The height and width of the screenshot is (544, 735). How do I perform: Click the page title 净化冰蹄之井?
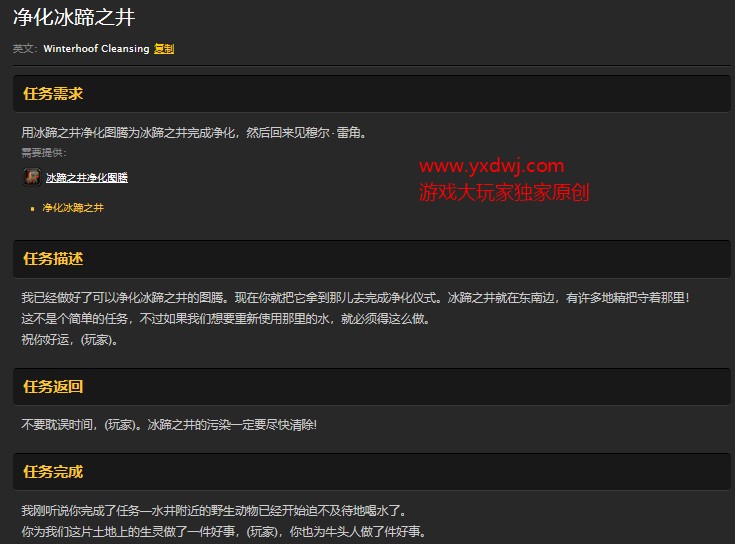[73, 17]
